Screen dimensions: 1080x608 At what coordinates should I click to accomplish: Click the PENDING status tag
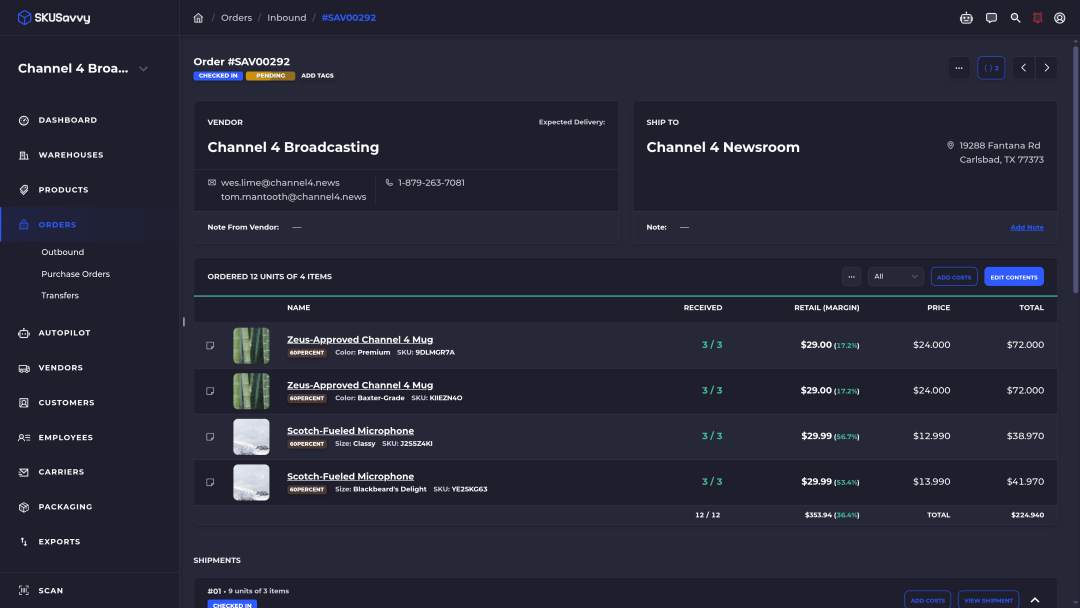pos(271,76)
